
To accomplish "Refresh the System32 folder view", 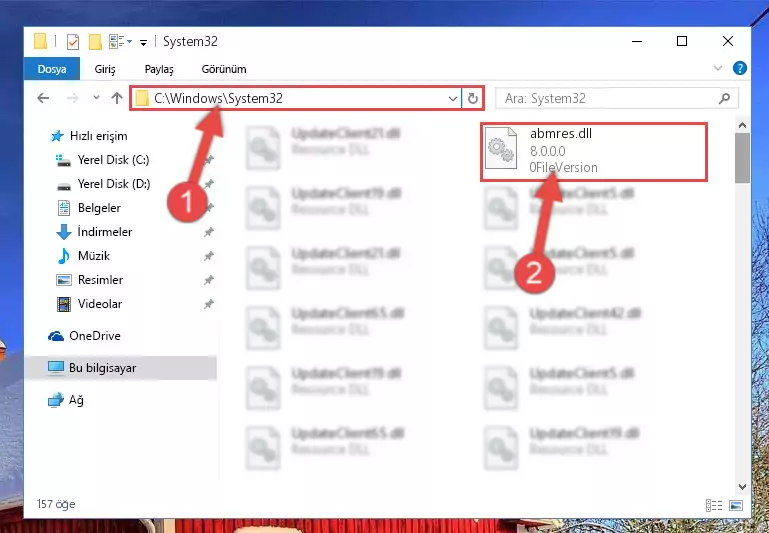I will point(472,99).
